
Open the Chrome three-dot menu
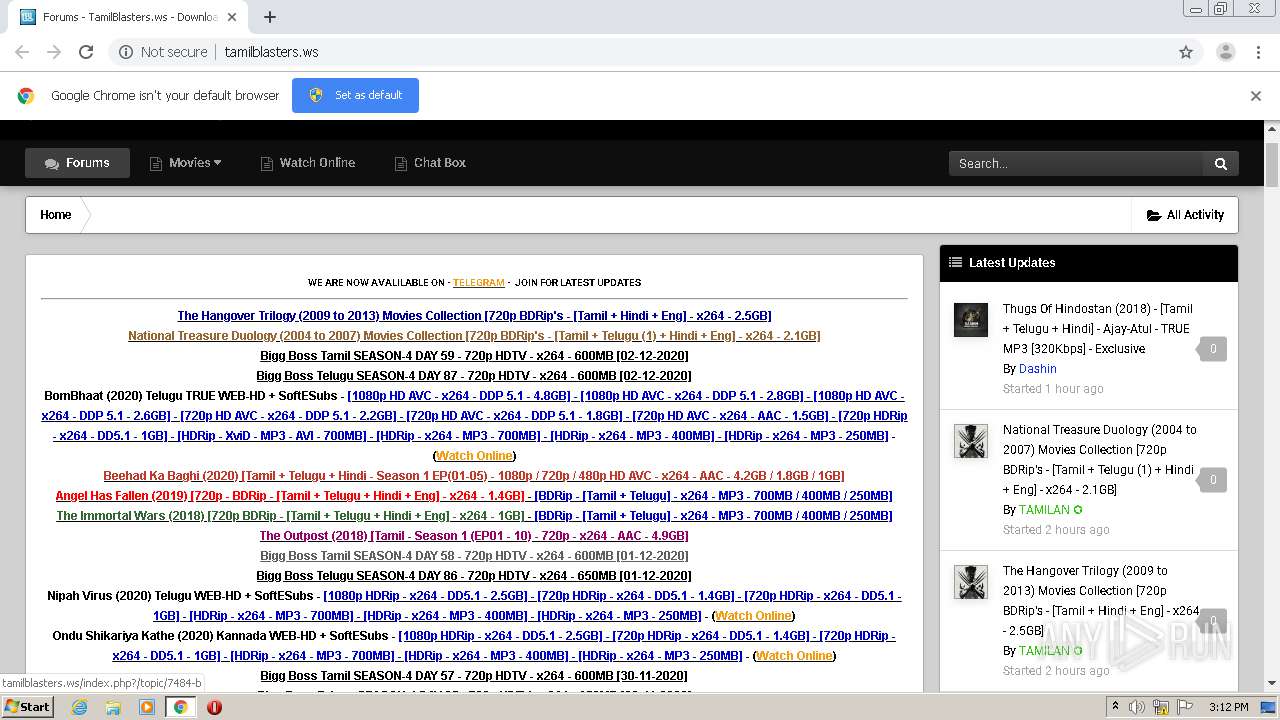tap(1258, 52)
